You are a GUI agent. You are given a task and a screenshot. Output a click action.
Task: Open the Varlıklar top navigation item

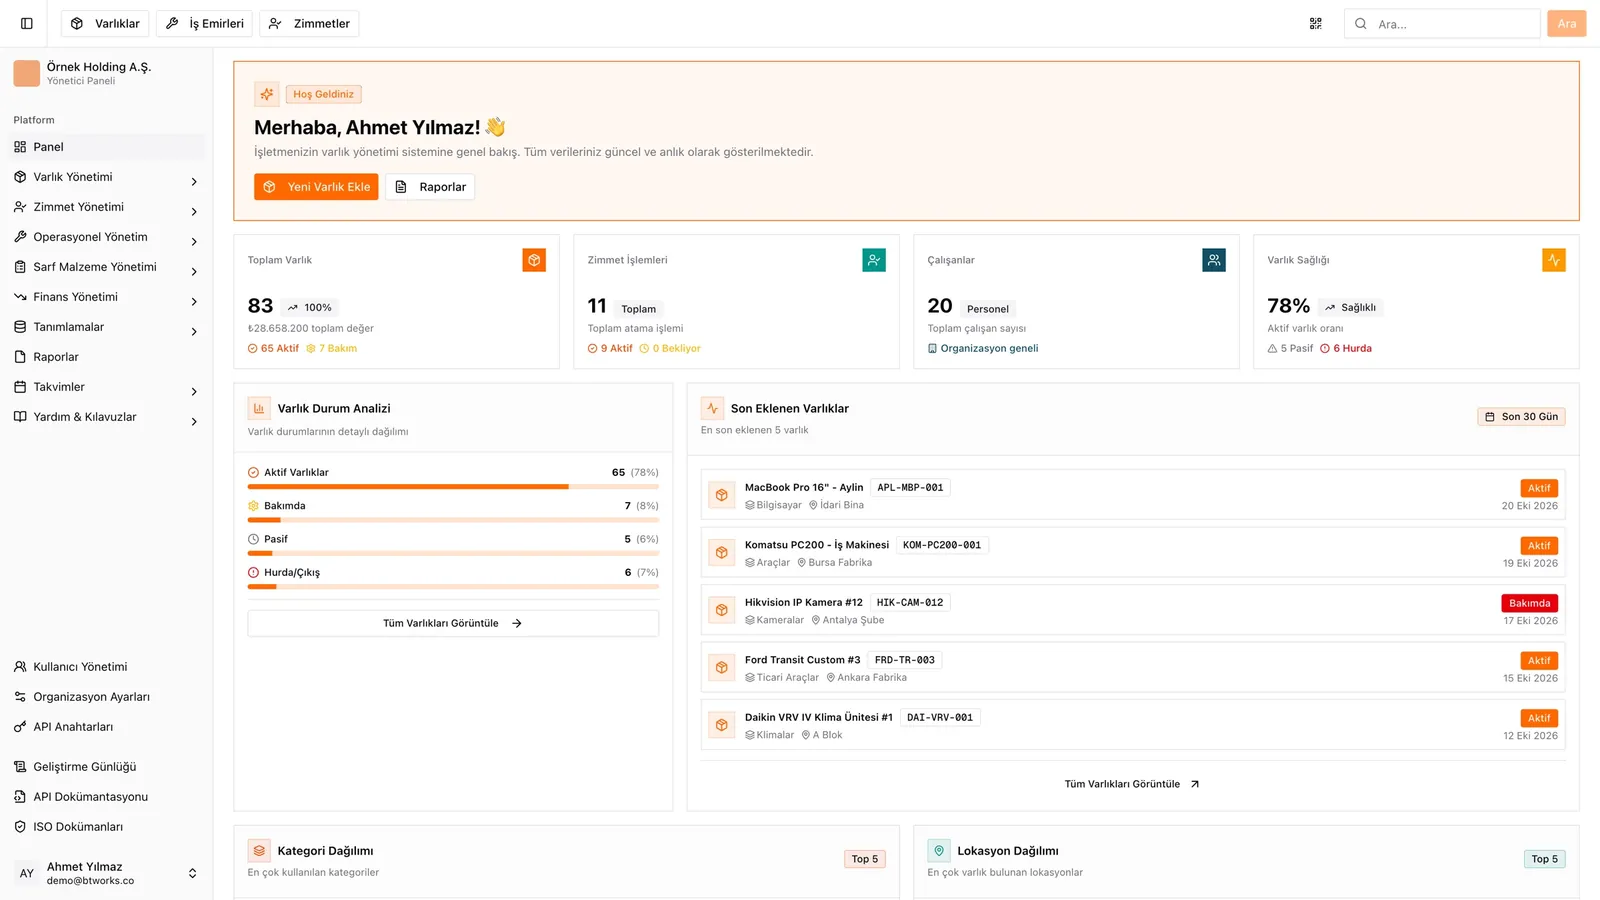(105, 23)
